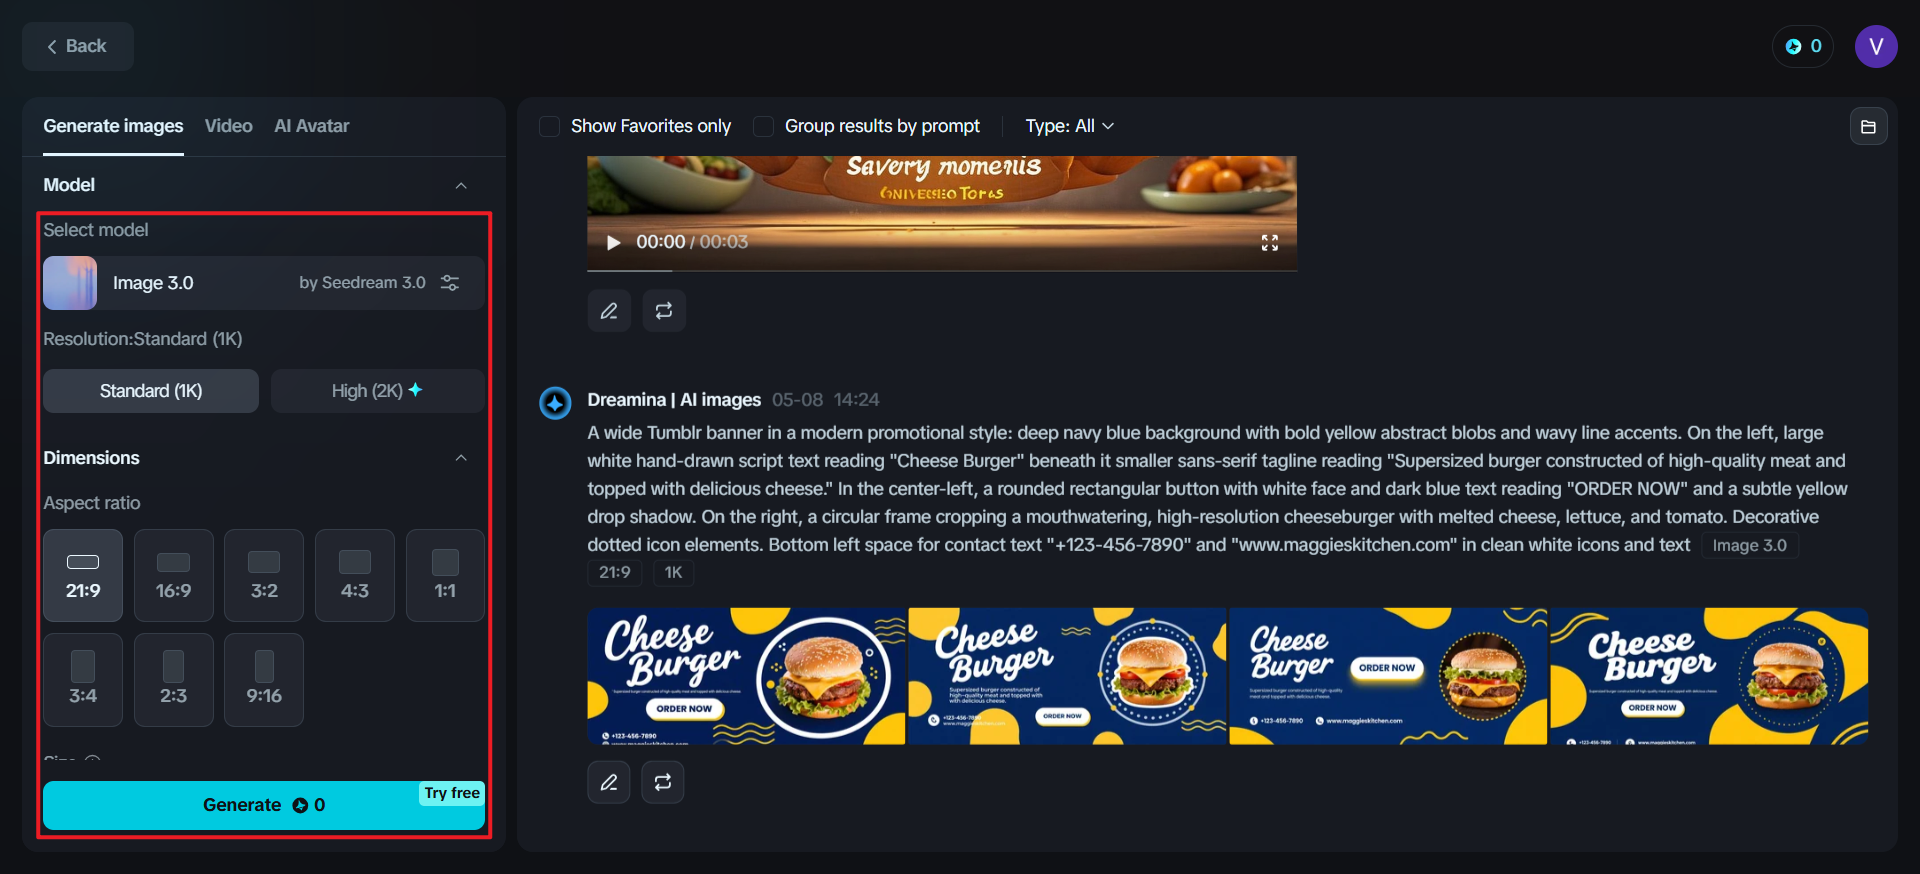Open the user avatar V menu
Image resolution: width=1920 pixels, height=874 pixels.
1876,46
